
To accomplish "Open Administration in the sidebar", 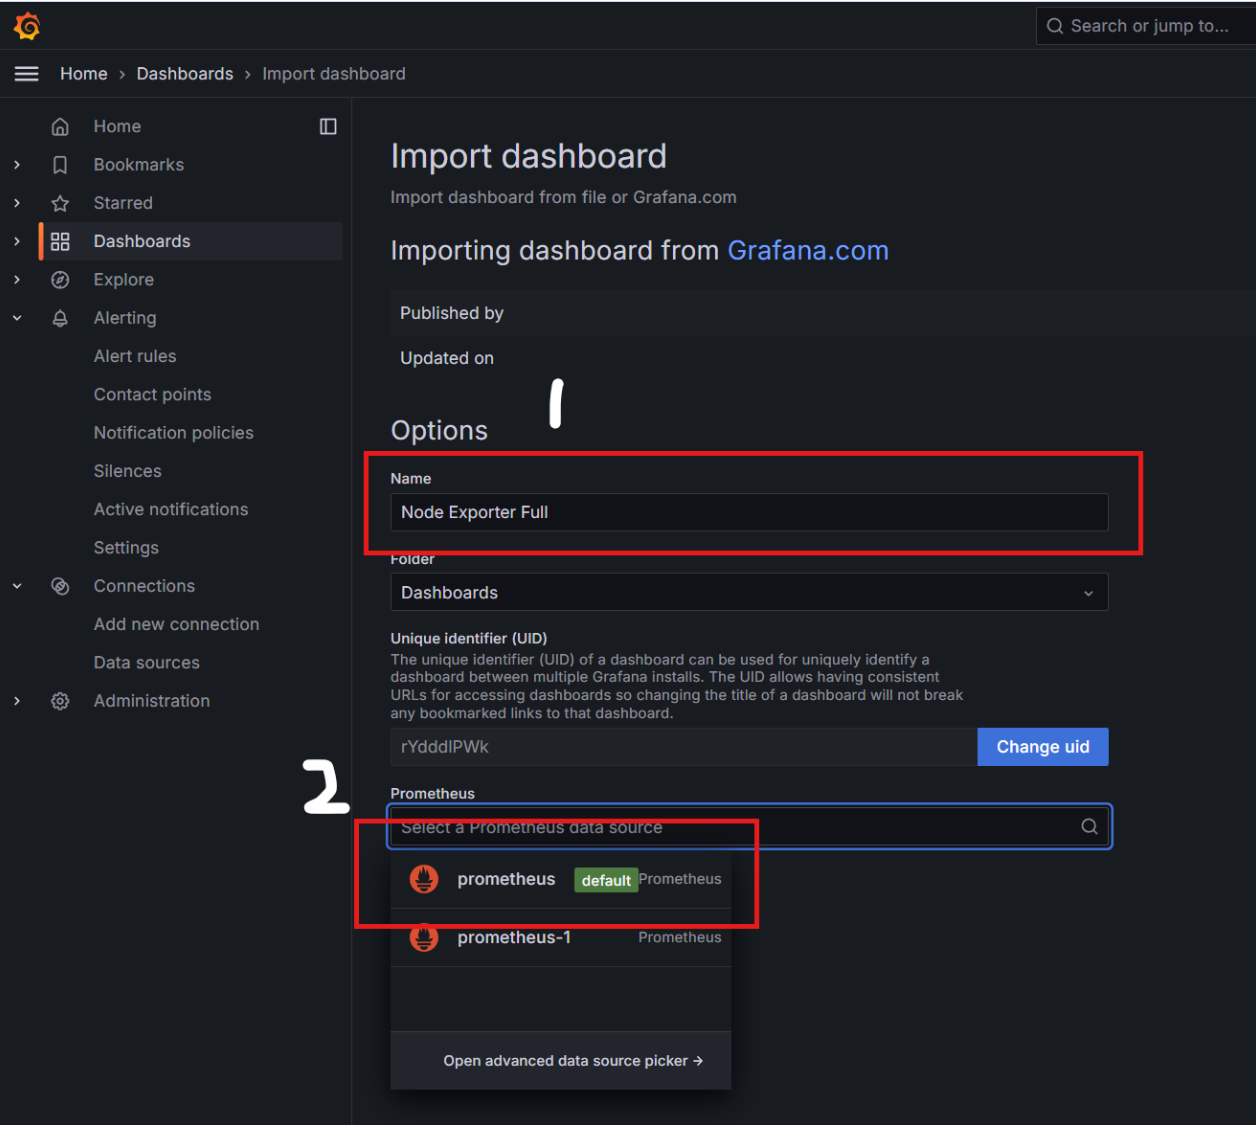I will tap(152, 701).
